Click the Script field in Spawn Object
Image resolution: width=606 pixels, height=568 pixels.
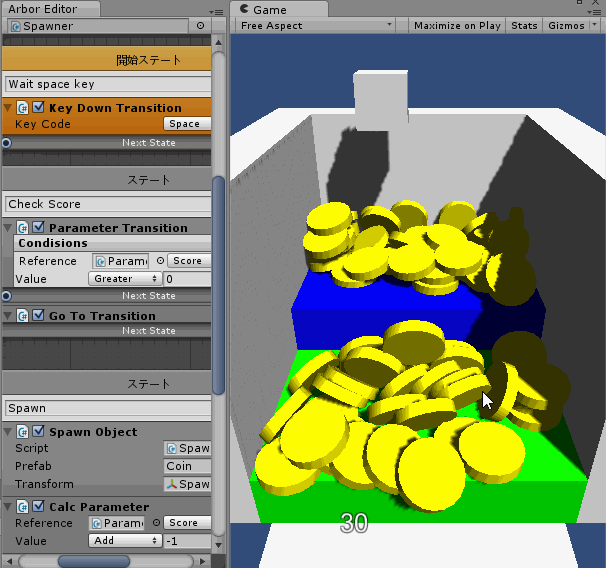(187, 448)
